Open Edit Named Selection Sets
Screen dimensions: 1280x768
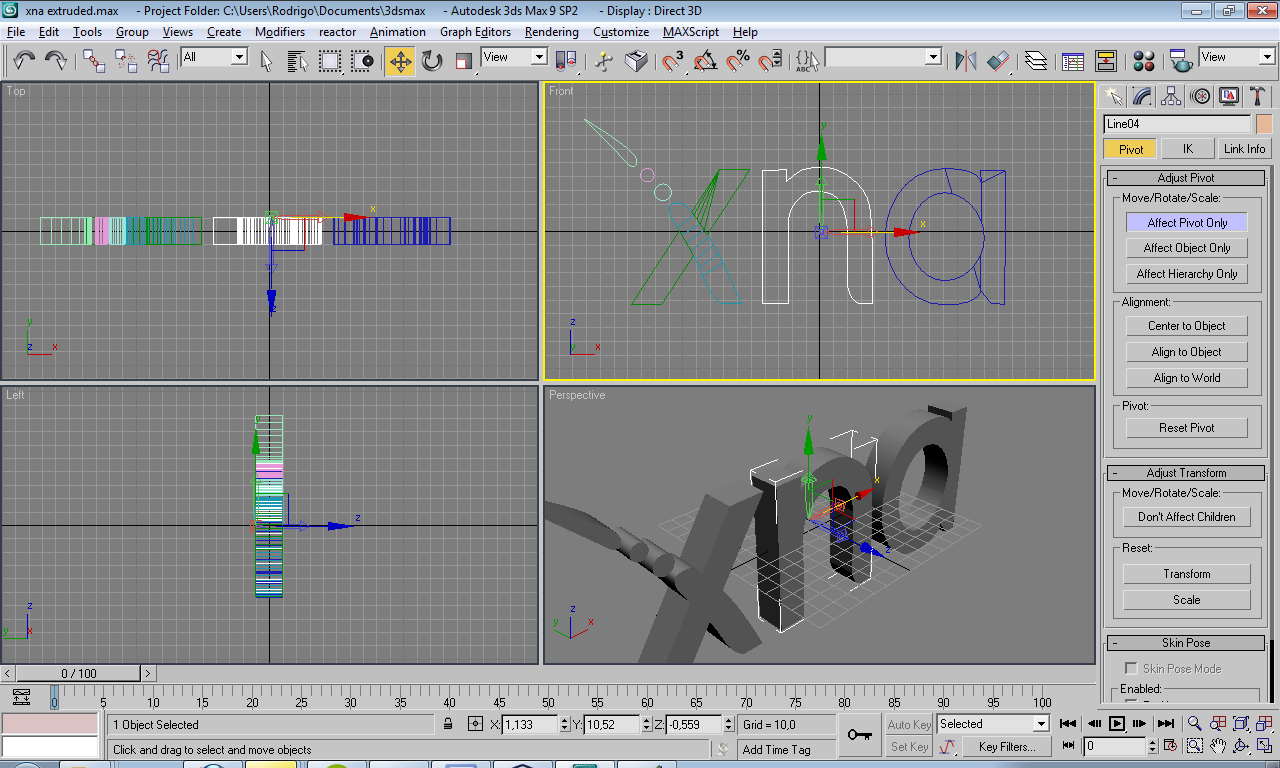[805, 61]
